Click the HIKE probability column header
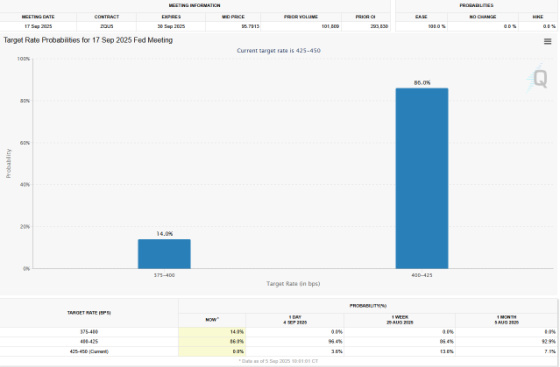 (x=538, y=17)
